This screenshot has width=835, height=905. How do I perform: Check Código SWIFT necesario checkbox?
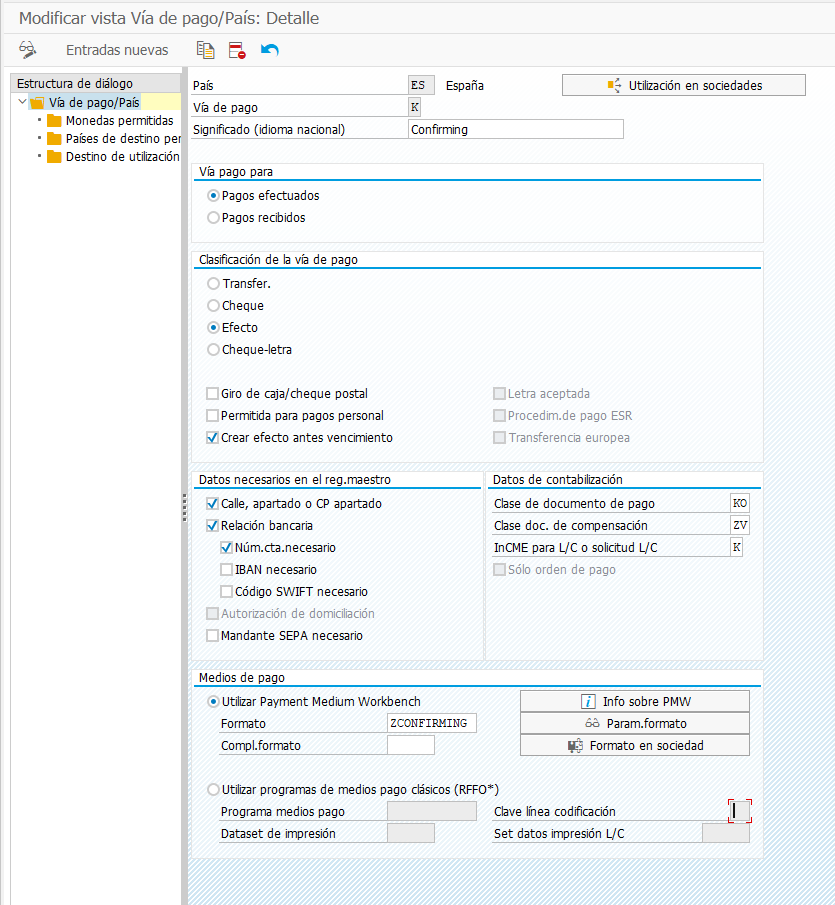pos(226,591)
